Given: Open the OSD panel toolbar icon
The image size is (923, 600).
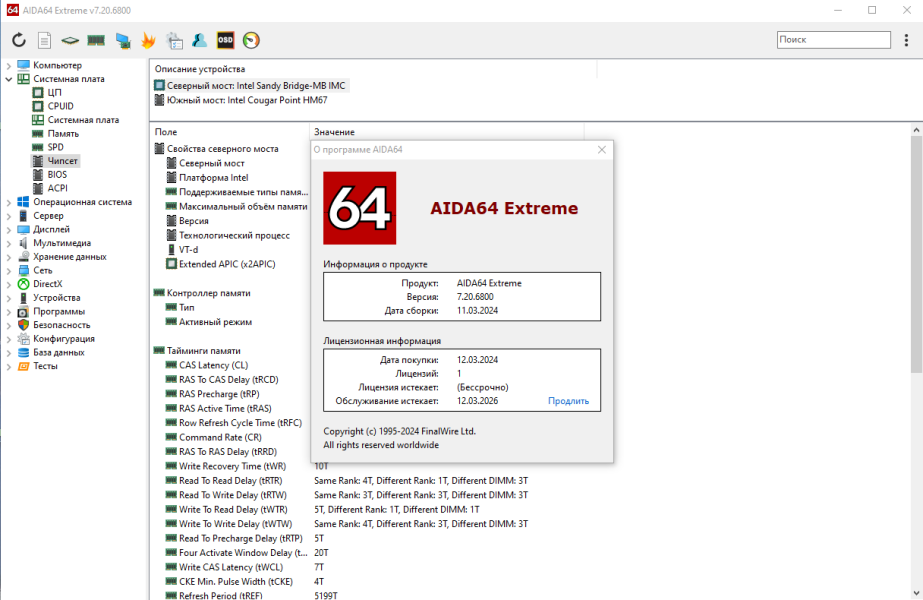Looking at the screenshot, I should (225, 40).
